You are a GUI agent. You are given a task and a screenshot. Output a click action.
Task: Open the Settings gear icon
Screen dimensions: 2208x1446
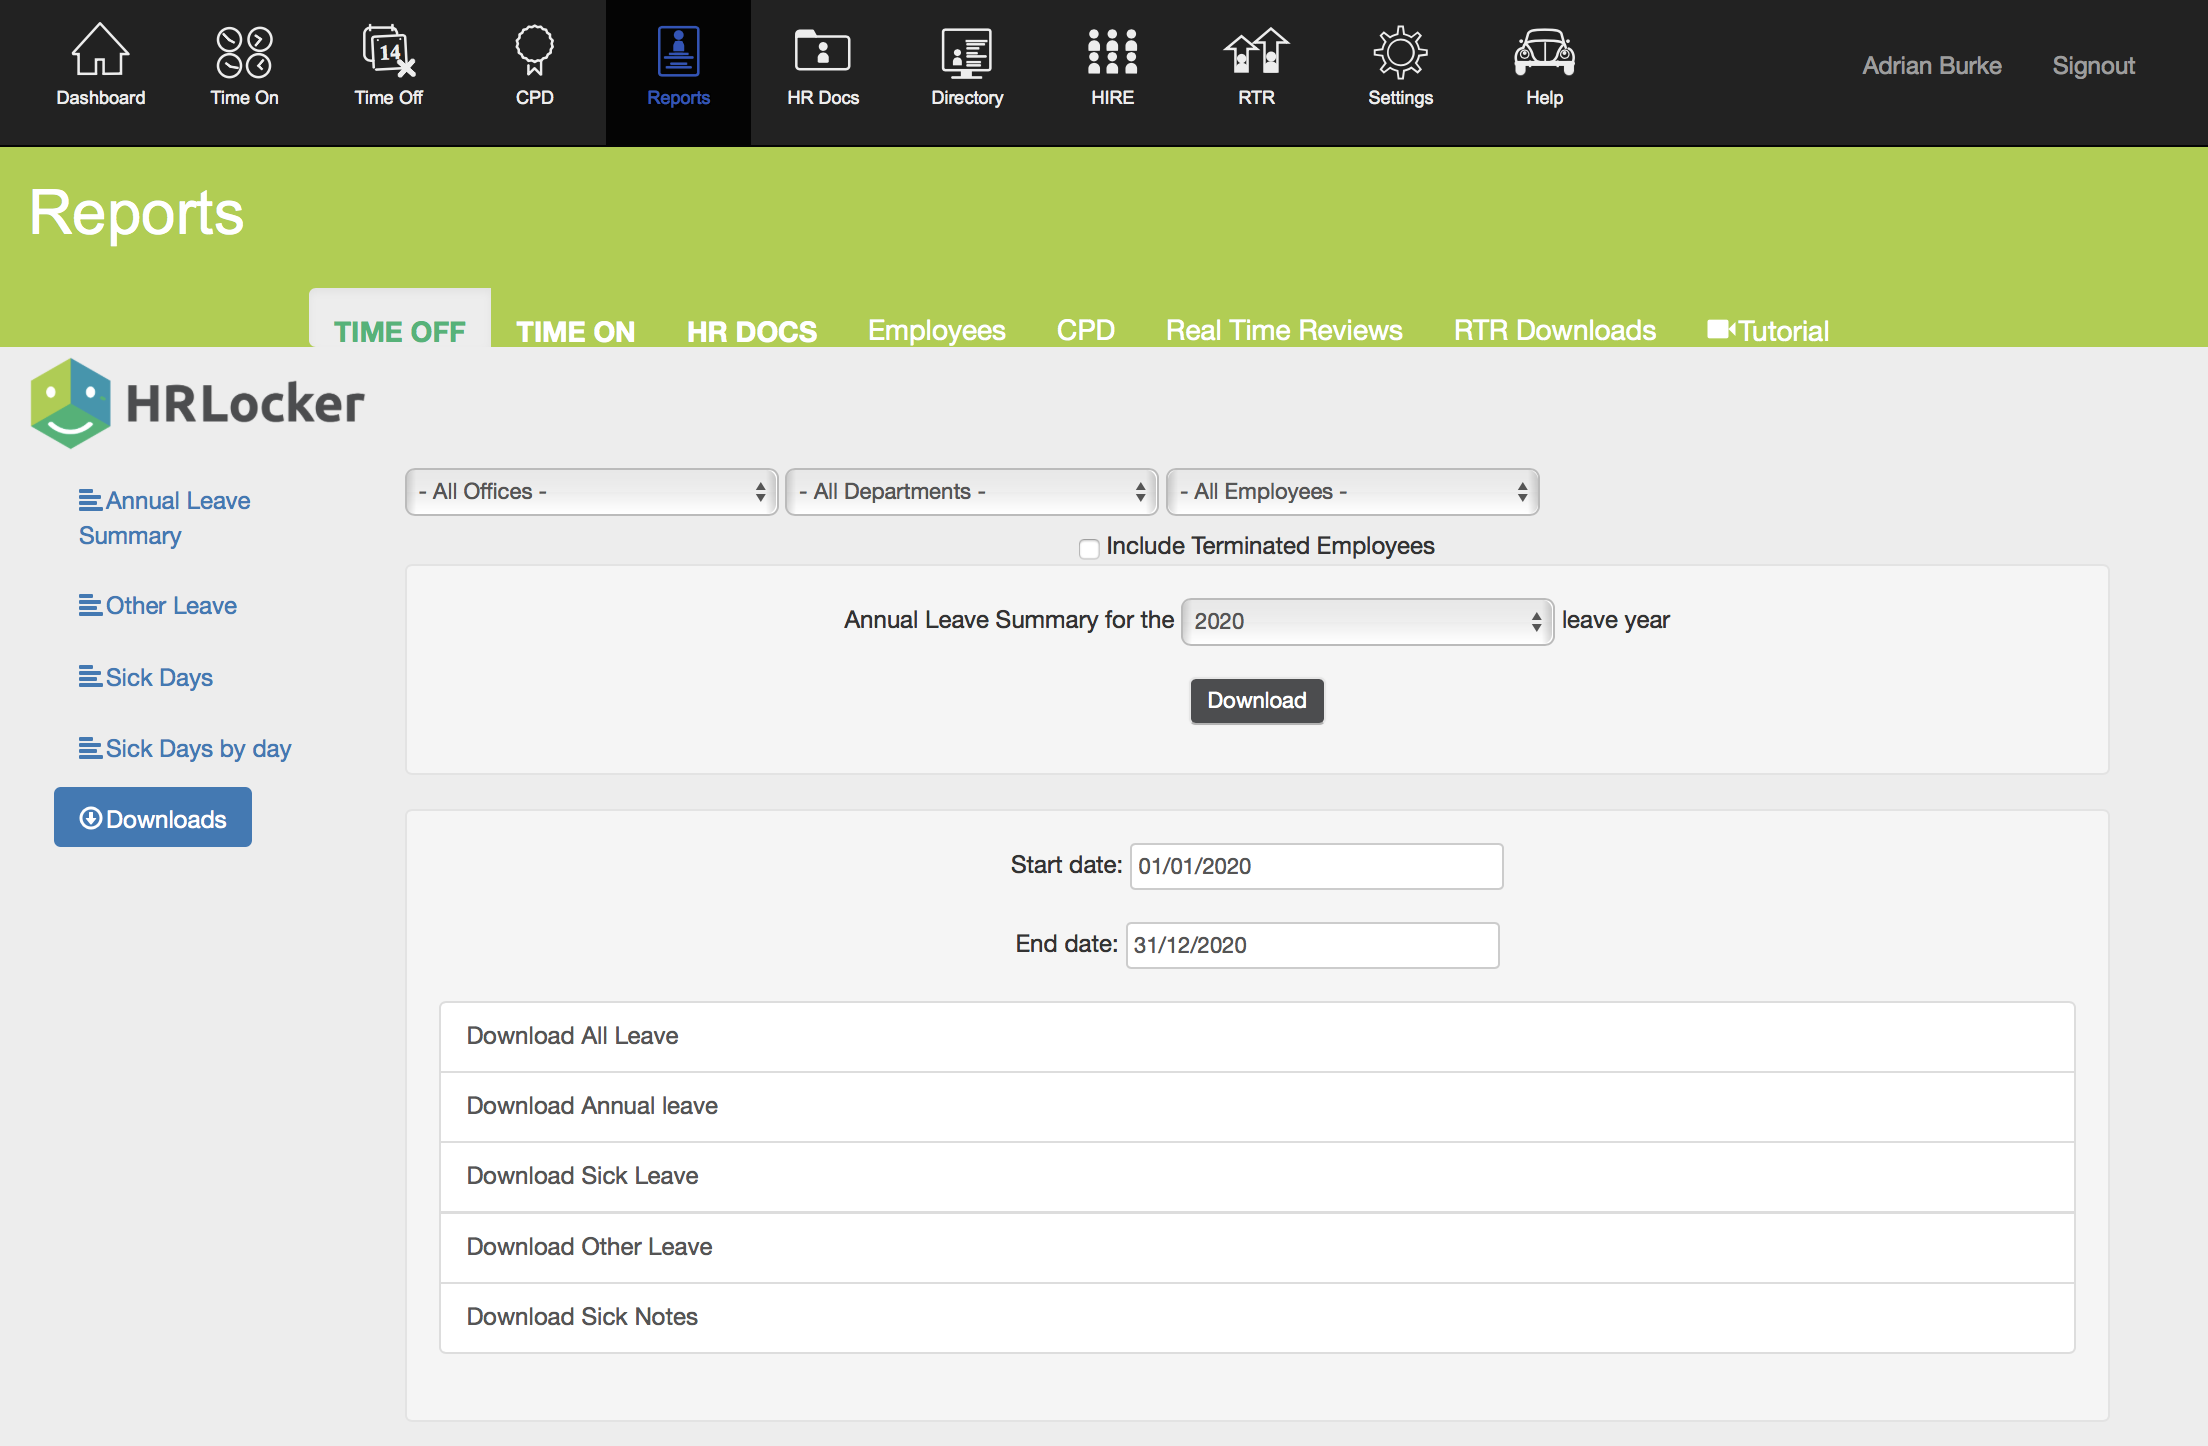1400,52
